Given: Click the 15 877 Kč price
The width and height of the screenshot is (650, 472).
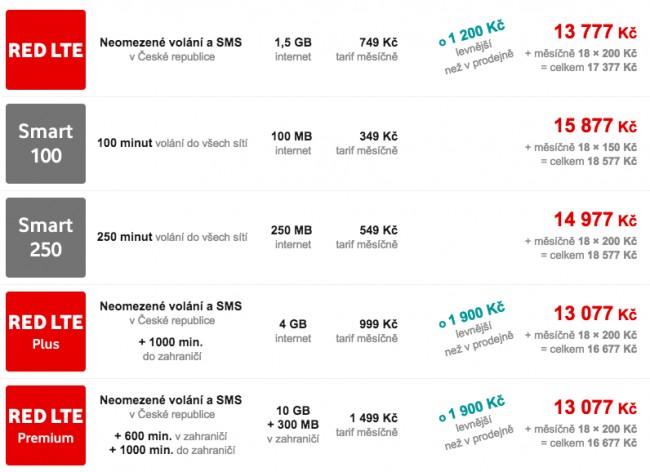Looking at the screenshot, I should (595, 126).
